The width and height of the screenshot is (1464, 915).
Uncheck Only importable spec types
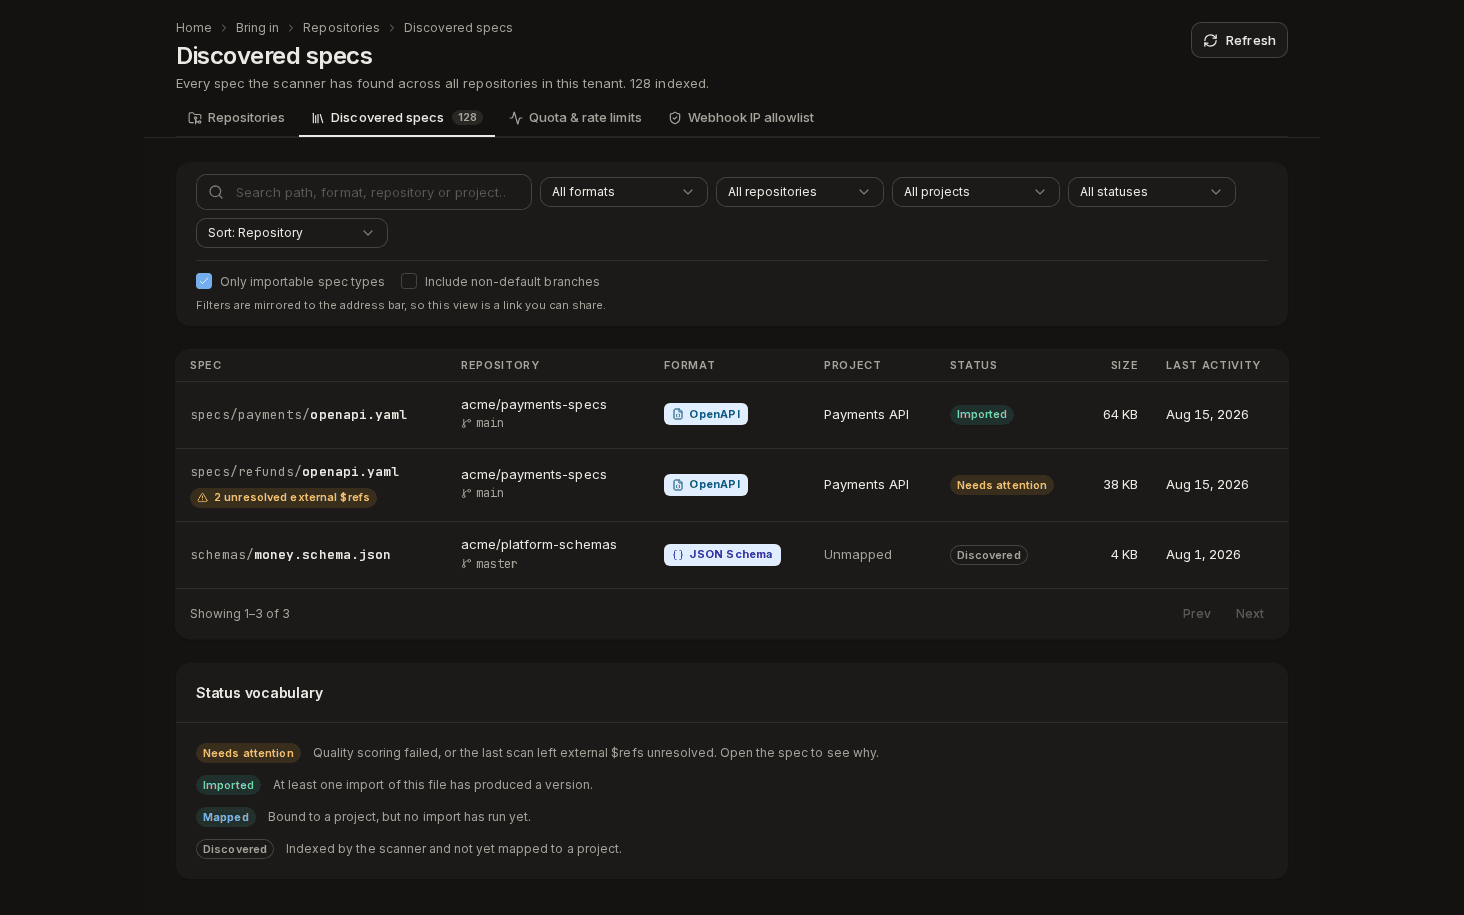[x=204, y=281]
